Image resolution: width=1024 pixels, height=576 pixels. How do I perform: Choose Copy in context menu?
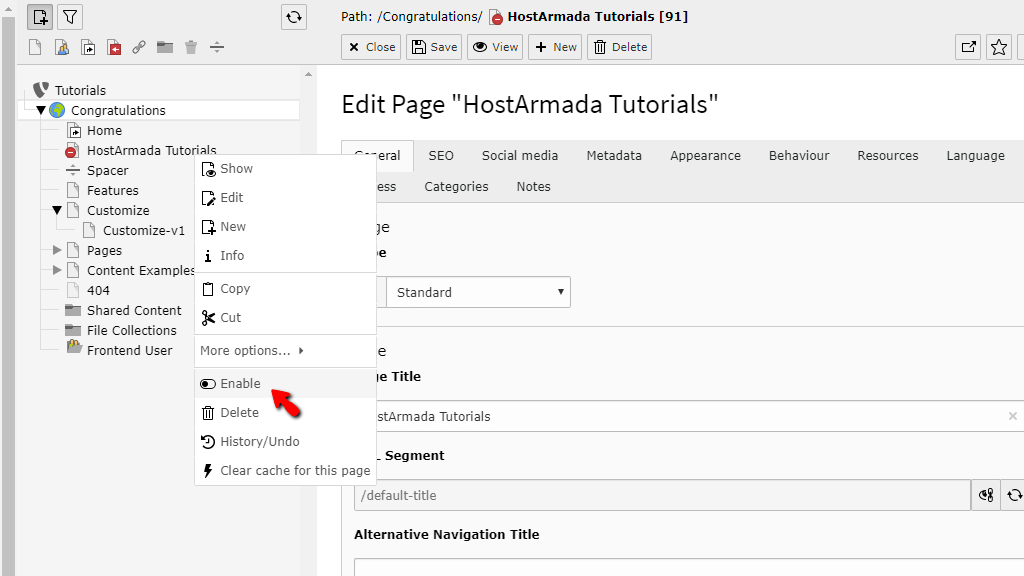285,289
